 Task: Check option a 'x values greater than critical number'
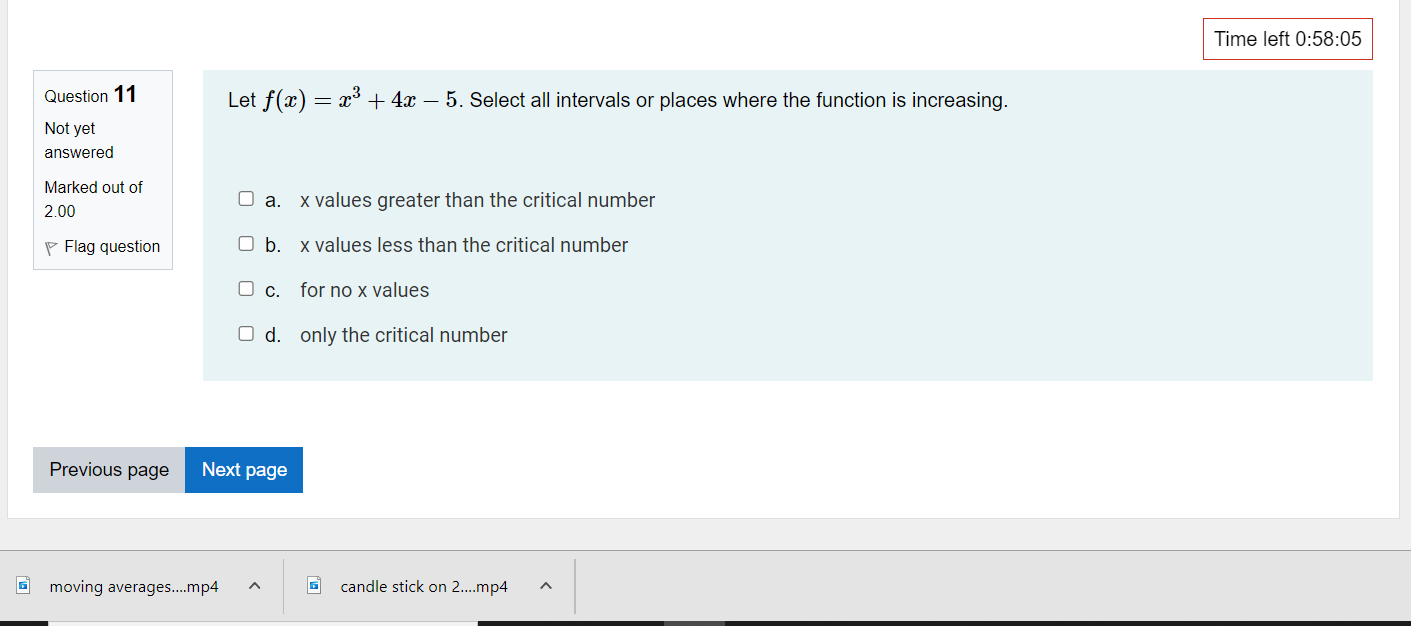pyautogui.click(x=246, y=198)
